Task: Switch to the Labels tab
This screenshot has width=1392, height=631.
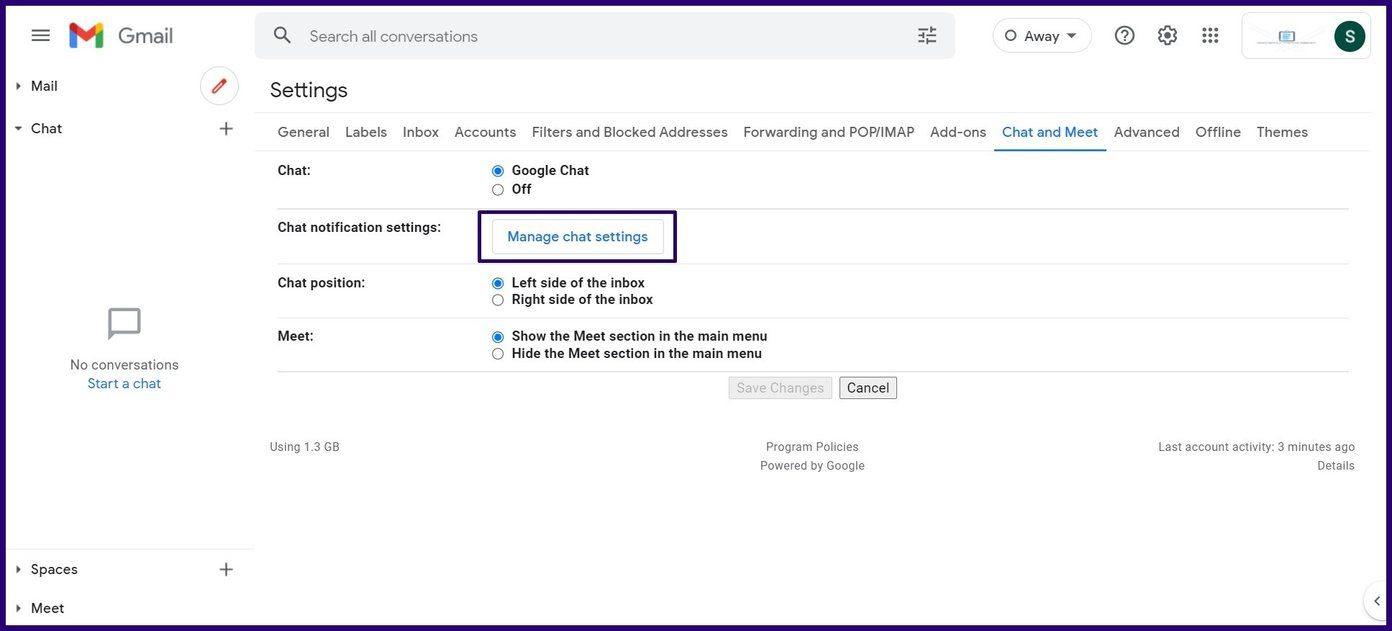Action: click(x=366, y=132)
